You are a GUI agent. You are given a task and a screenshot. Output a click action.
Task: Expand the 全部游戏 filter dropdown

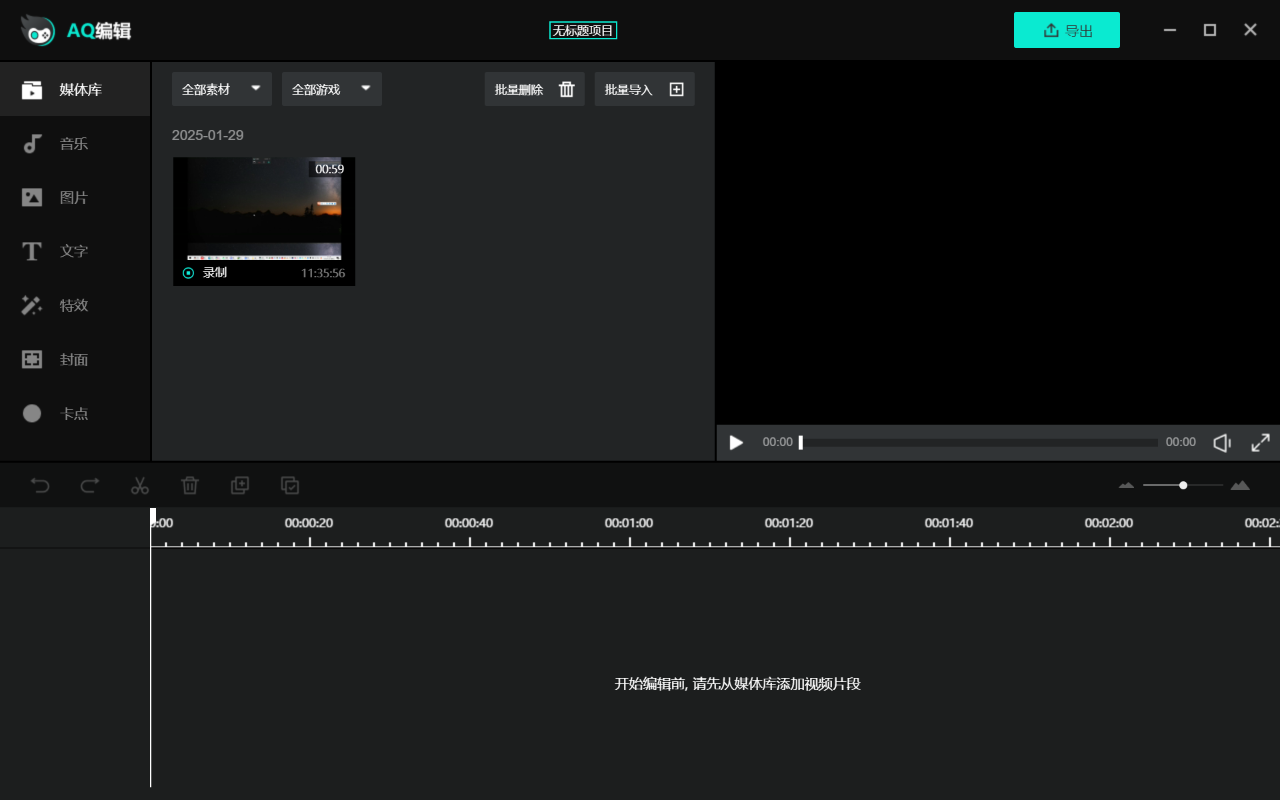pos(331,89)
